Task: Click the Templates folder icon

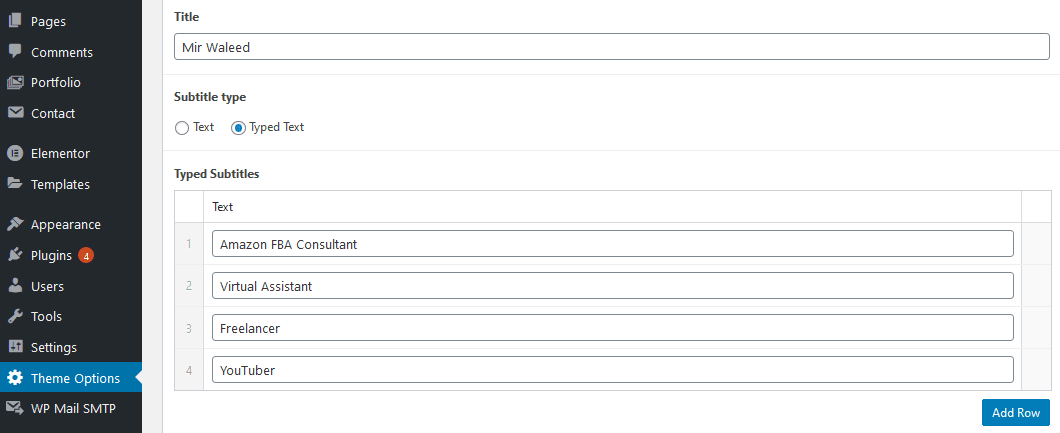Action: click(x=15, y=184)
